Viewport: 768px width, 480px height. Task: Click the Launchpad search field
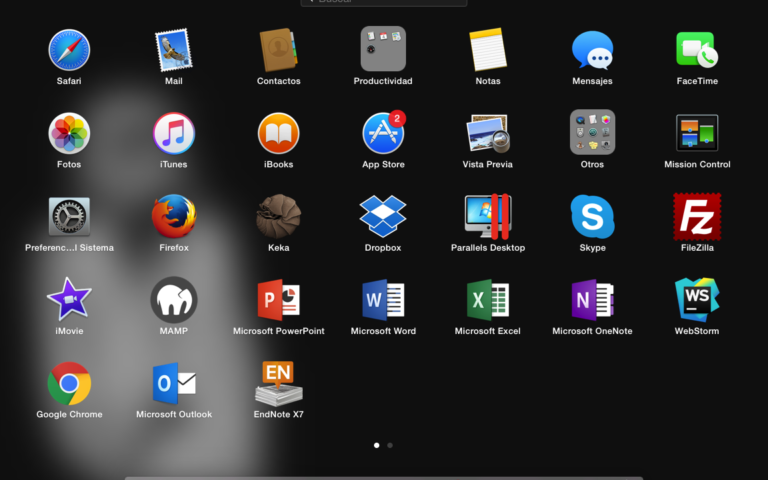[384, 2]
